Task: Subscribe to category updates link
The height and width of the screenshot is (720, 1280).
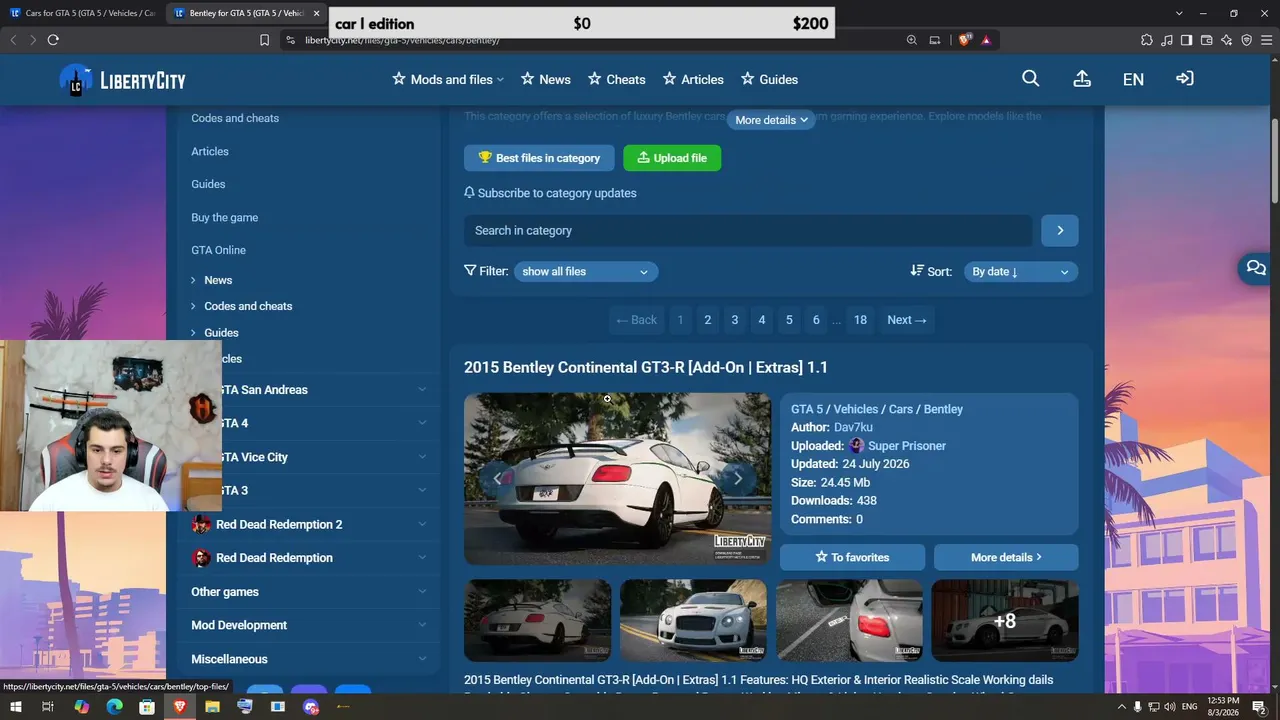Action: coord(550,193)
